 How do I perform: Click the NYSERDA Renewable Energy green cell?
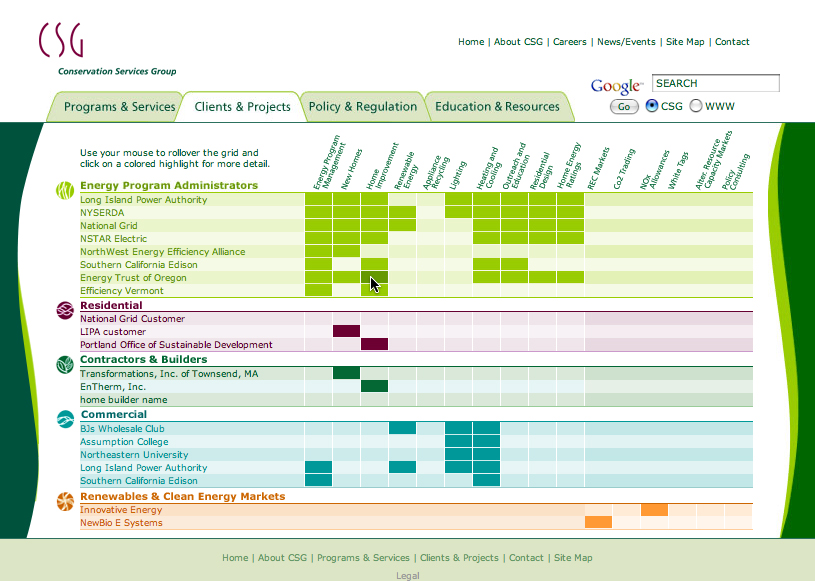(x=402, y=212)
